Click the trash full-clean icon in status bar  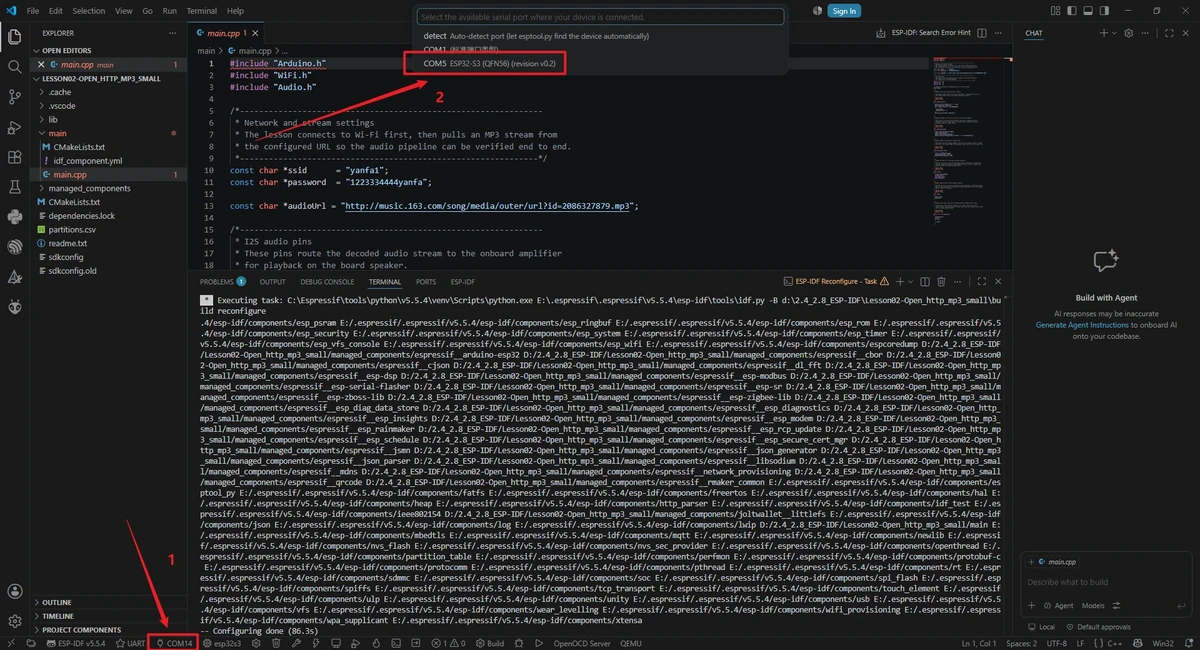click(276, 643)
